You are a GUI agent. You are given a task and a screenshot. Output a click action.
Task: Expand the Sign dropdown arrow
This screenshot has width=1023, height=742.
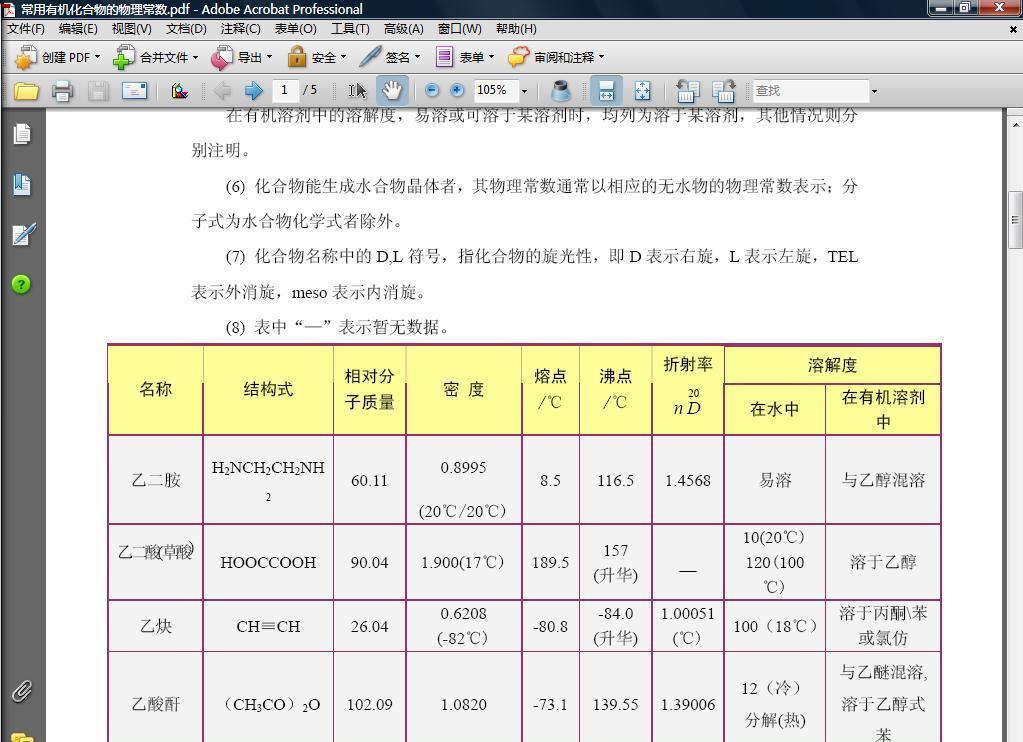click(x=418, y=57)
